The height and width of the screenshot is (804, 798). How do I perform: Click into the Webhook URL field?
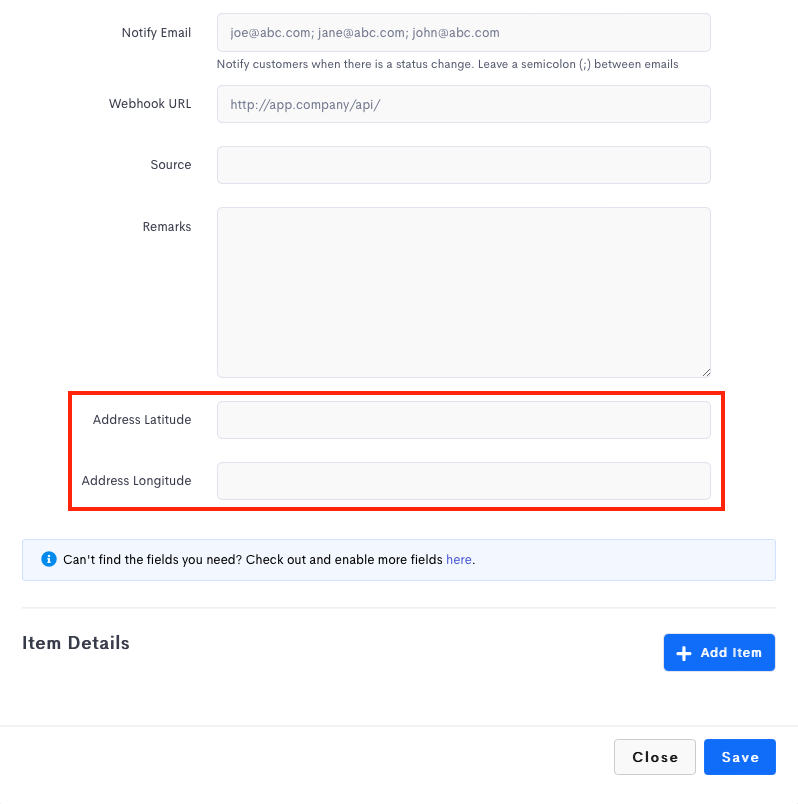tap(463, 104)
